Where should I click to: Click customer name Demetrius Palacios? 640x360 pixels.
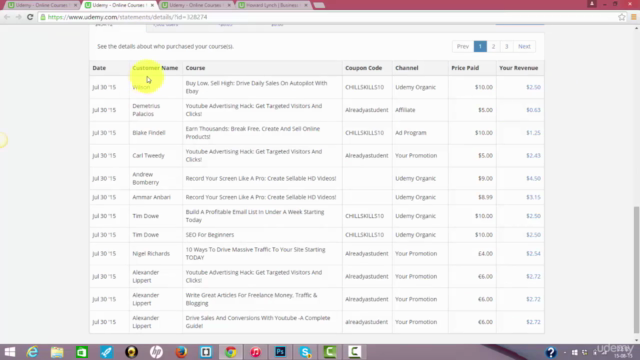click(146, 110)
